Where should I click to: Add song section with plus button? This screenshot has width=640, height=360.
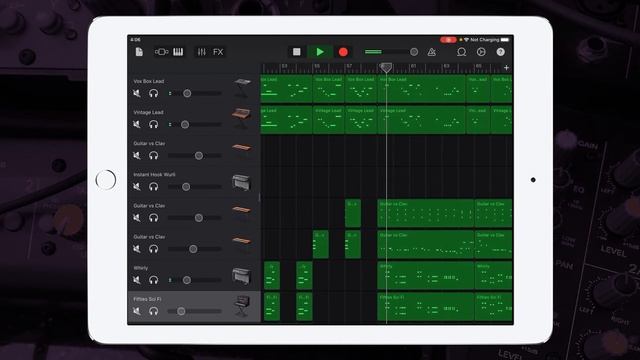point(507,68)
